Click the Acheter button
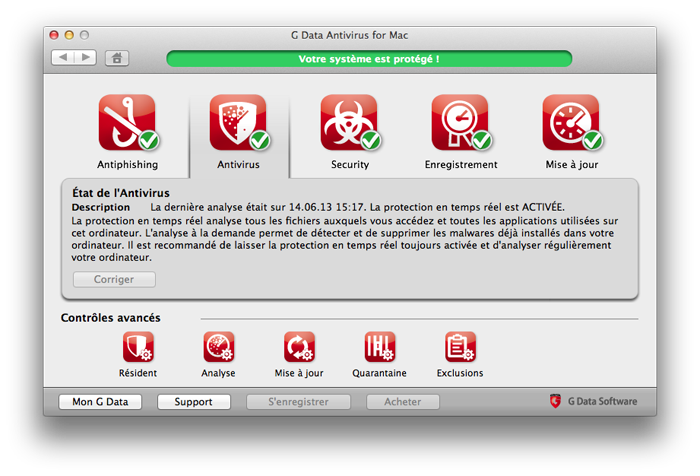This screenshot has height=476, width=700. click(403, 402)
